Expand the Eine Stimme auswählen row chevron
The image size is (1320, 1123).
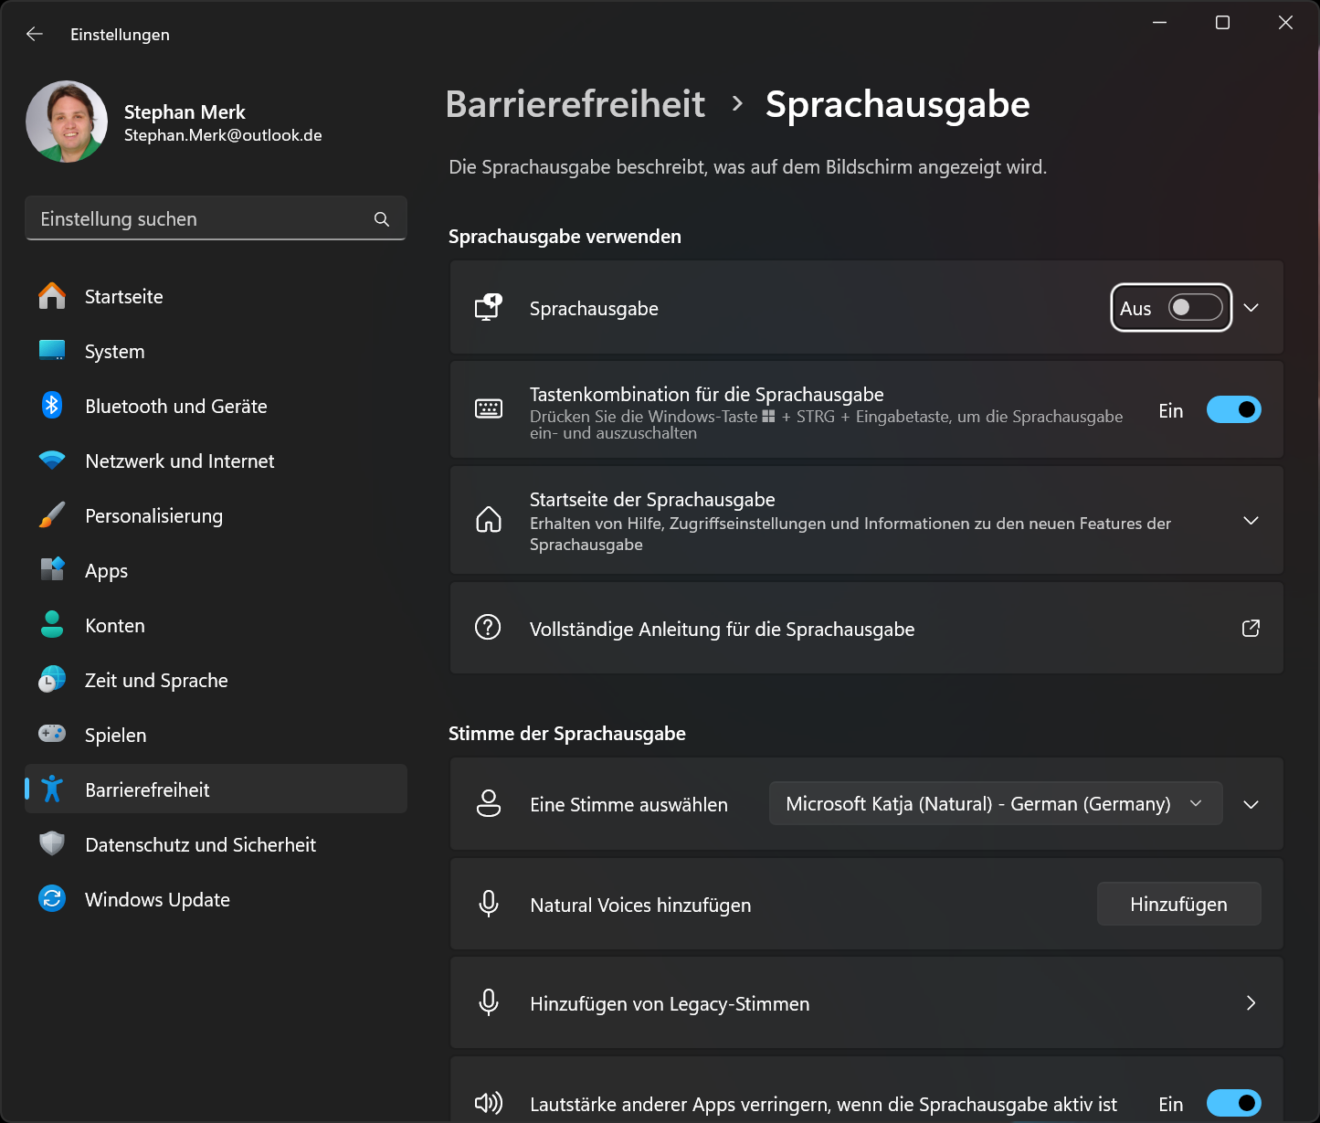coord(1250,803)
